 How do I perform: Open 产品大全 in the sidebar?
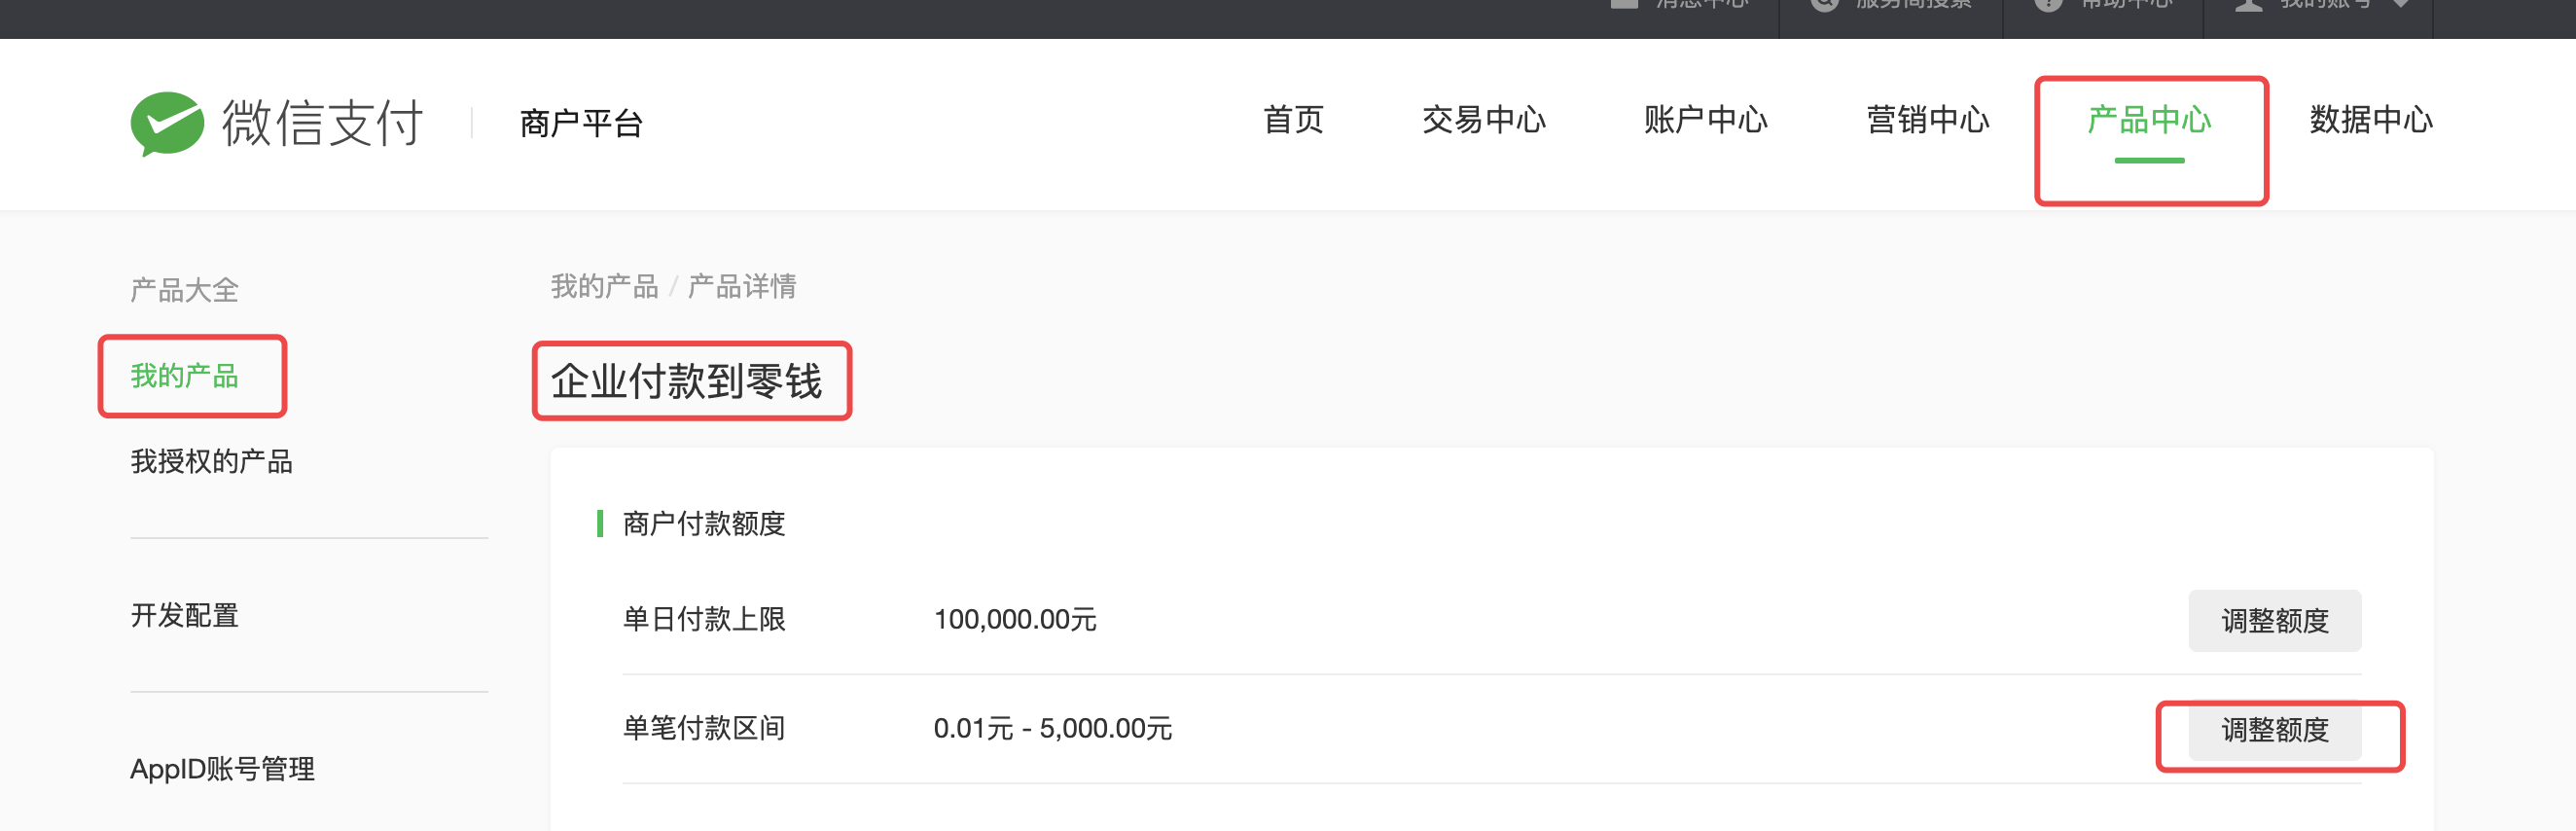coord(185,290)
